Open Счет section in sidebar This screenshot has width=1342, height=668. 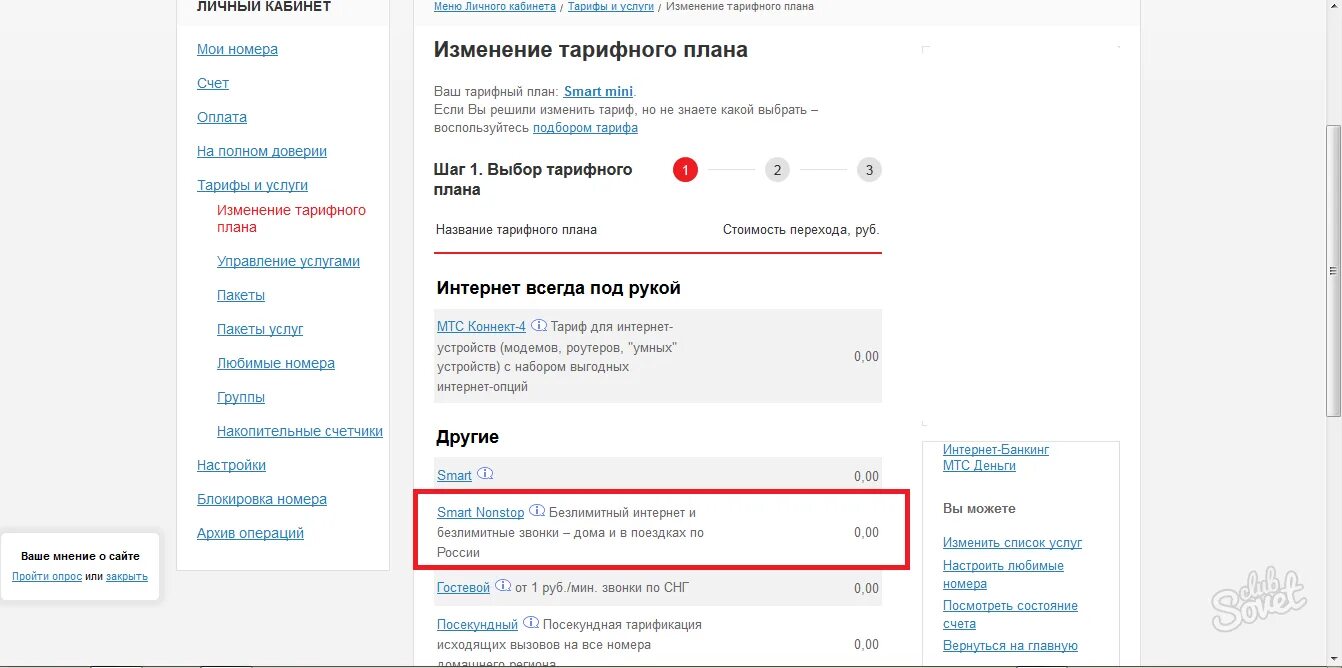[x=213, y=83]
